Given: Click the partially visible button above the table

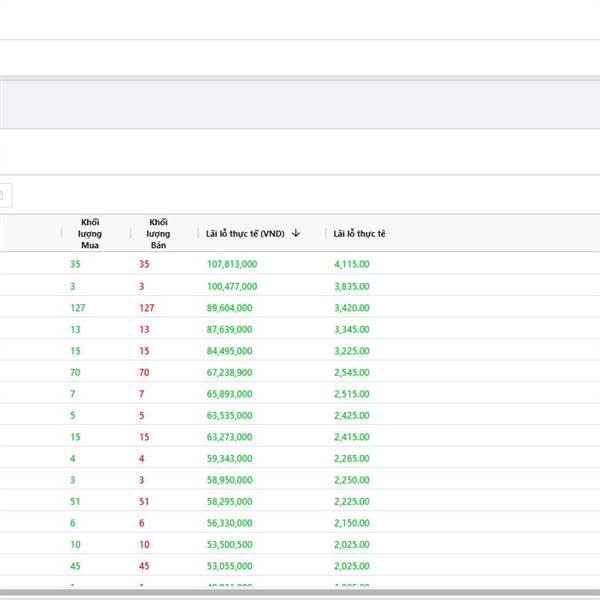Looking at the screenshot, I should point(5,196).
